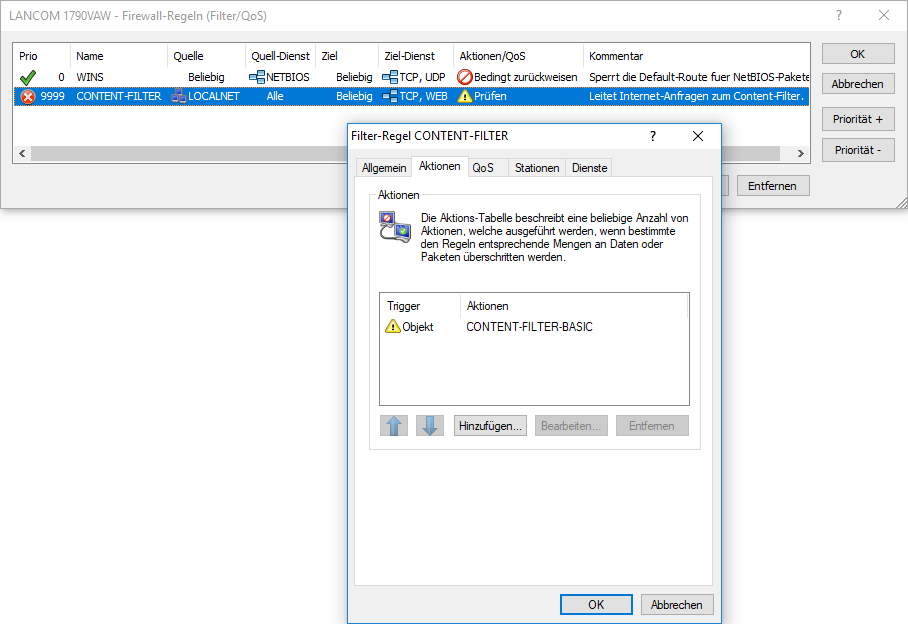
Task: Click the green checkmark icon of WINS rule
Action: click(28, 76)
